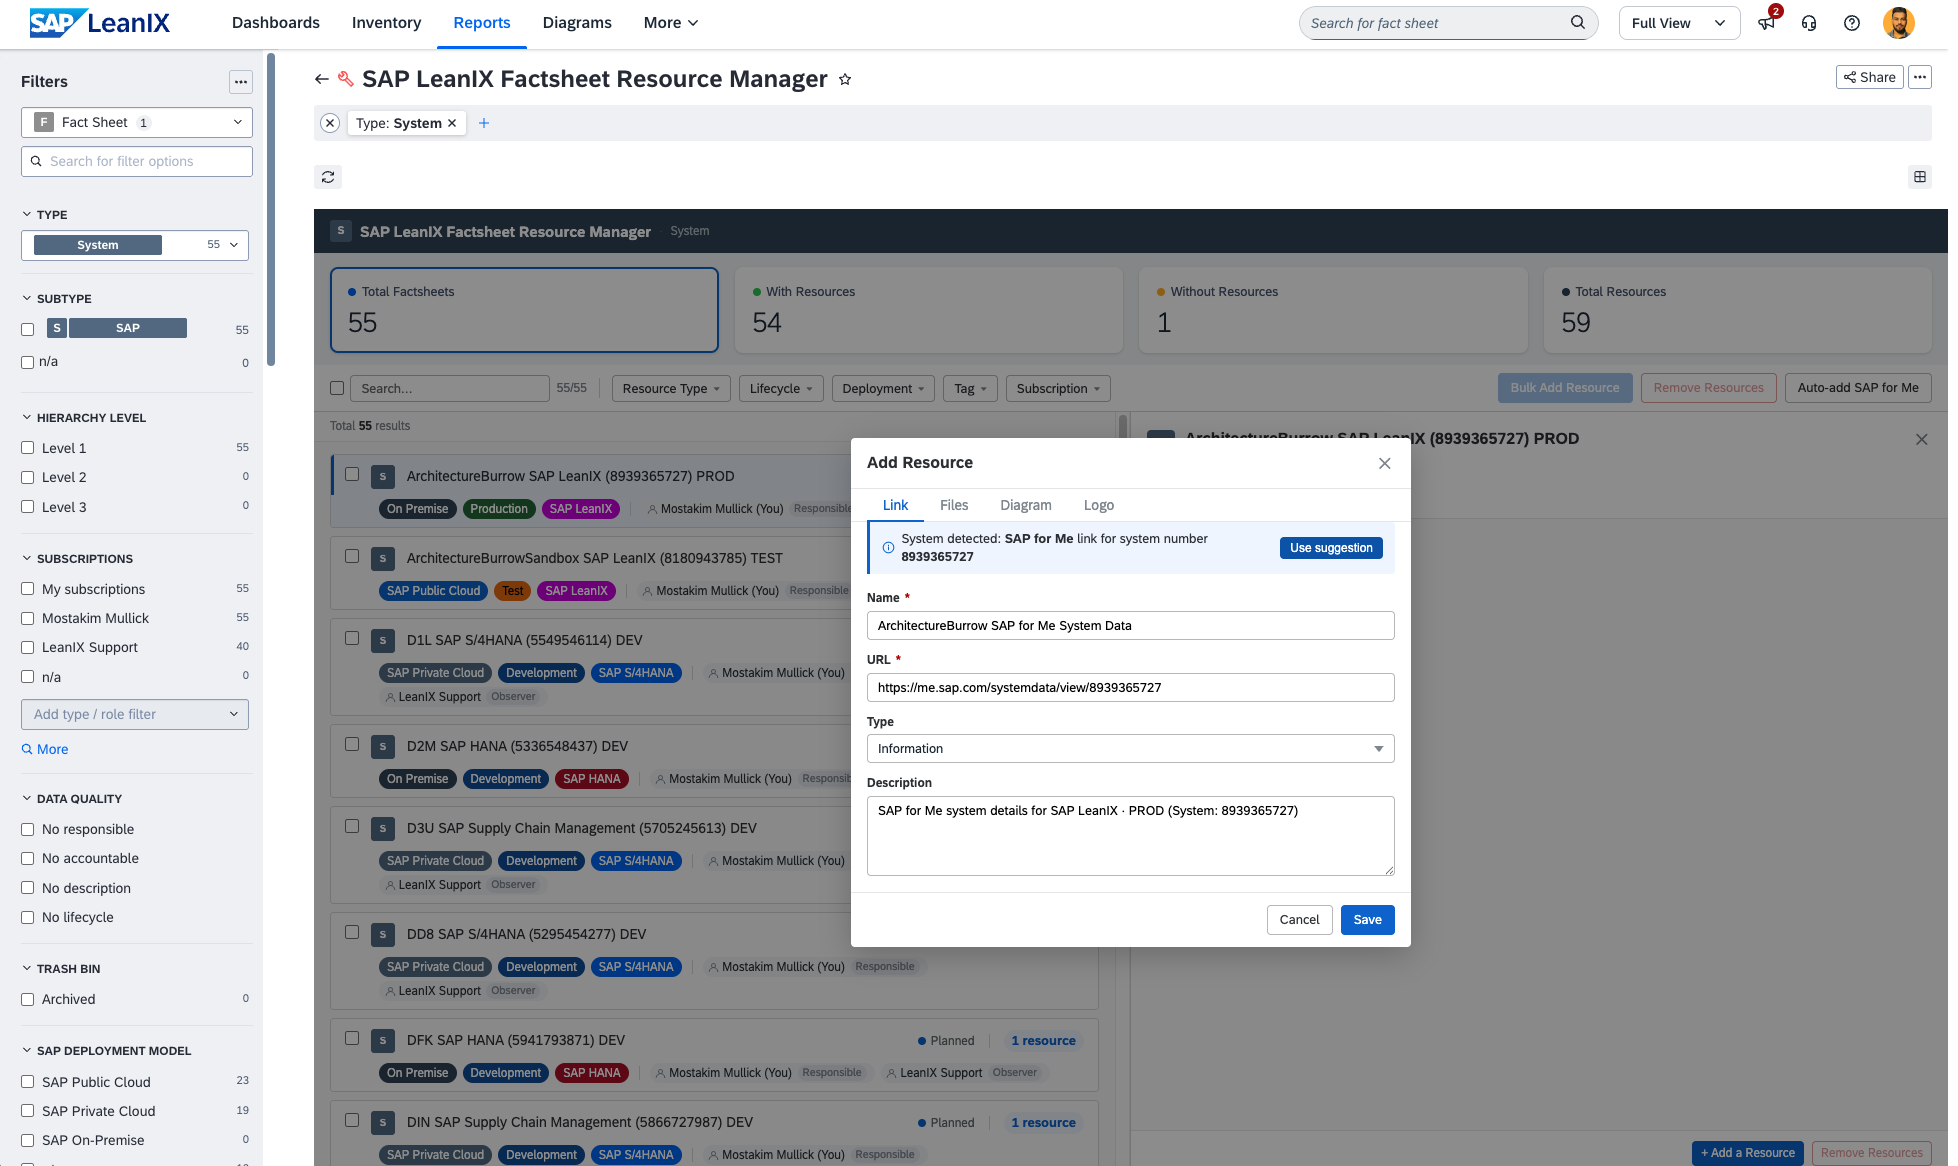The height and width of the screenshot is (1166, 1958).
Task: Close the ArchitectureBurrow detail panel
Action: [x=1921, y=439]
